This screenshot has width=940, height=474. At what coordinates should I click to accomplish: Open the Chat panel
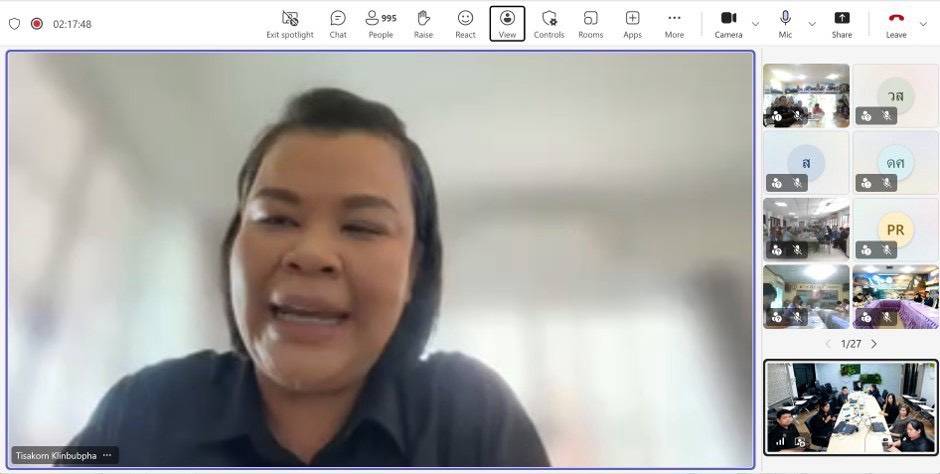click(338, 25)
